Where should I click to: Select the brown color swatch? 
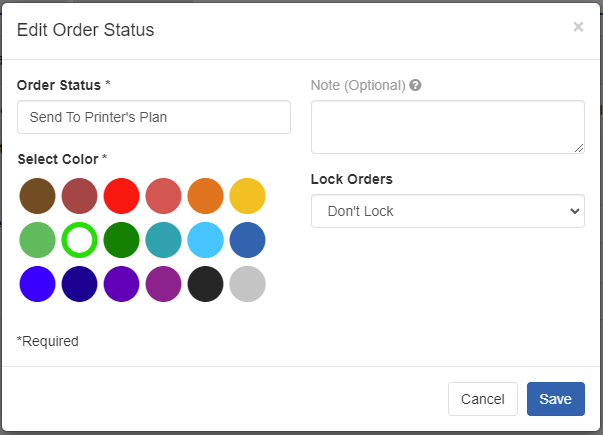(37, 196)
